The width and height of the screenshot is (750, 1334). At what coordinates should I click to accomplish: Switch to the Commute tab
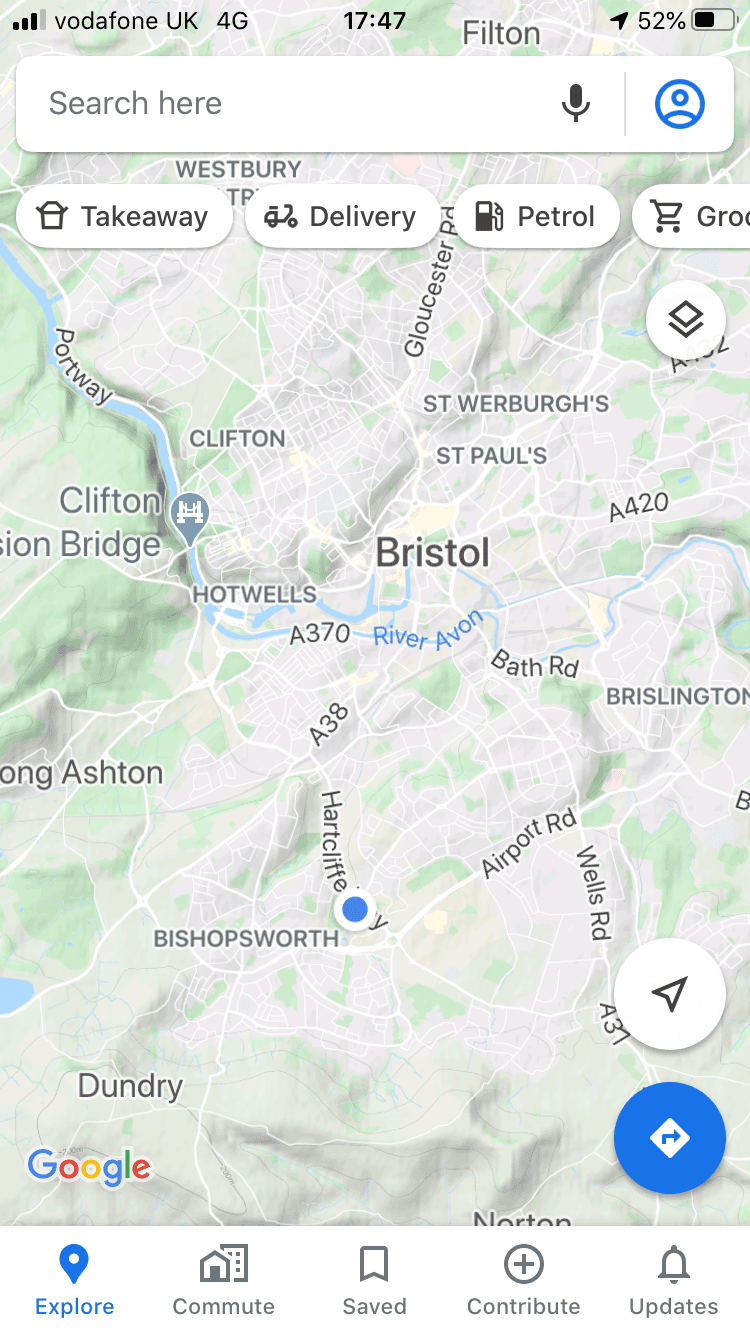click(x=224, y=1280)
